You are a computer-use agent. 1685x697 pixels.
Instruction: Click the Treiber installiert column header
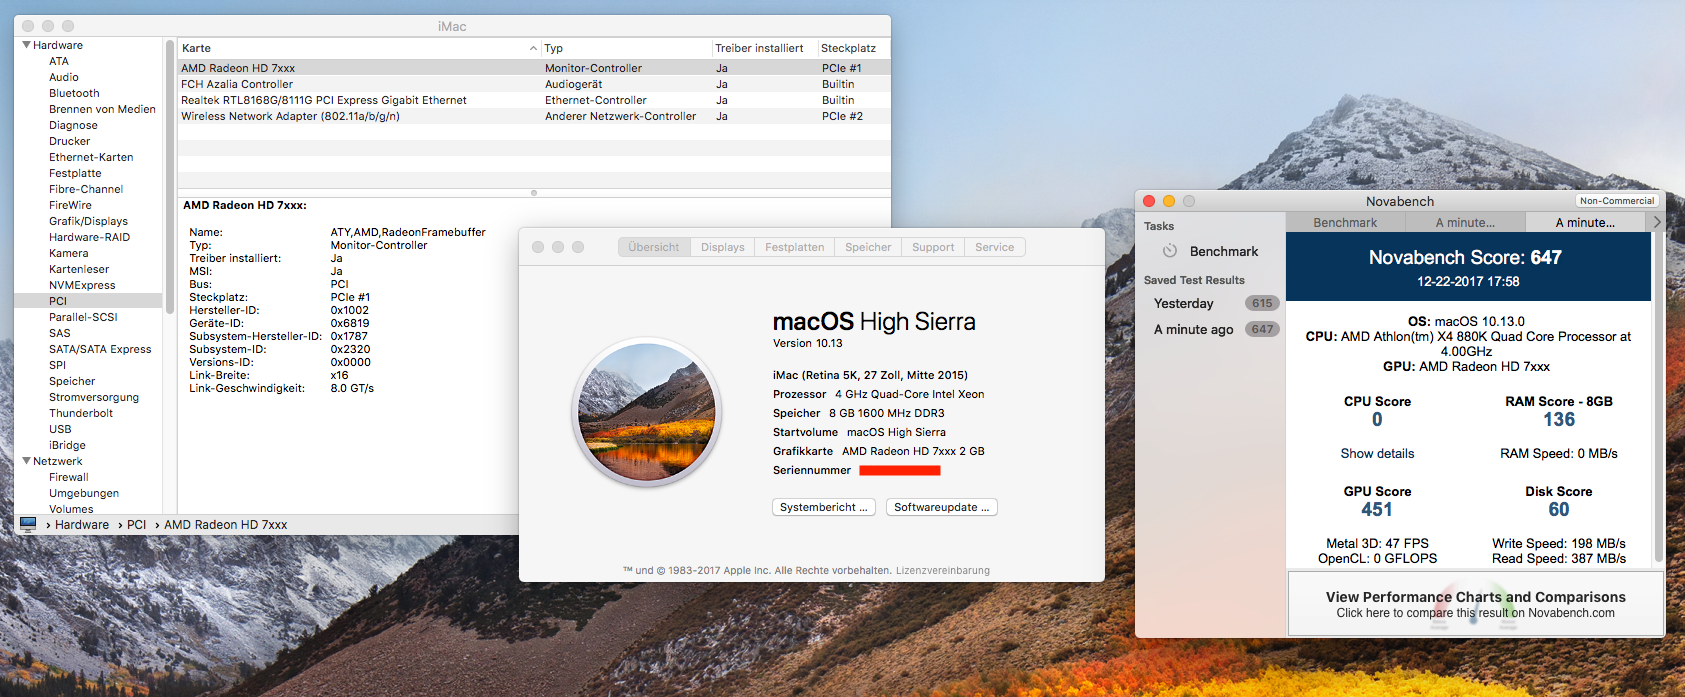[764, 48]
